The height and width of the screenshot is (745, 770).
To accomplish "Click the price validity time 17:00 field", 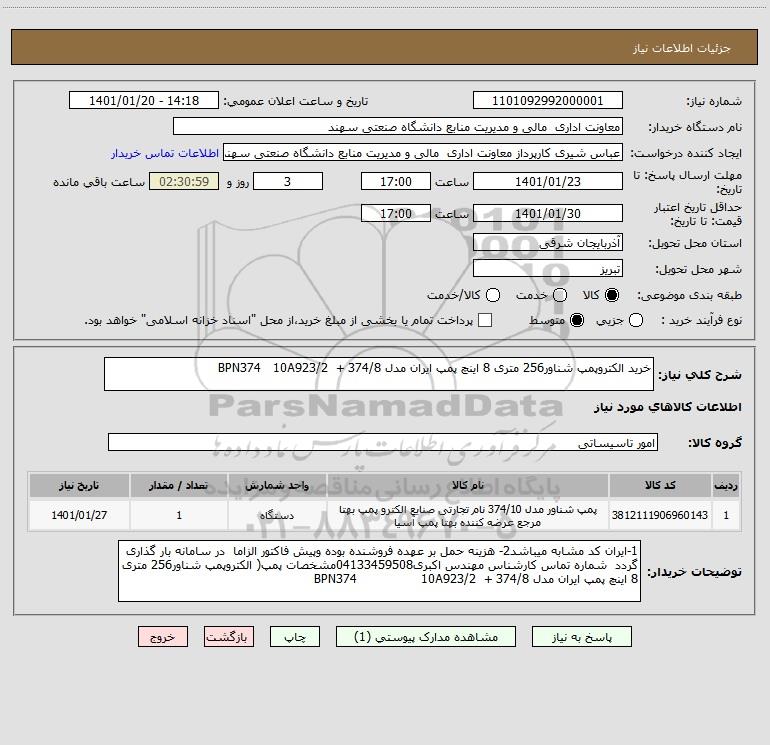I will tap(396, 213).
